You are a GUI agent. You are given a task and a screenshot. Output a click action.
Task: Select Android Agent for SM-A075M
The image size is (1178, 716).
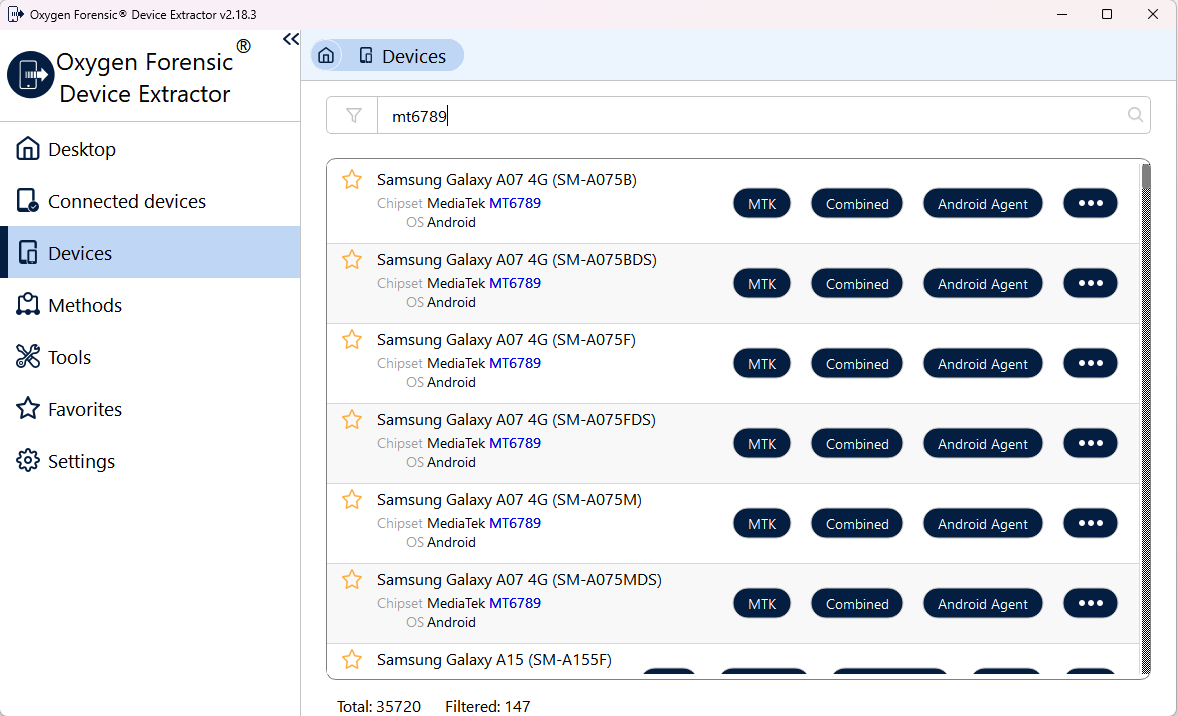point(983,524)
